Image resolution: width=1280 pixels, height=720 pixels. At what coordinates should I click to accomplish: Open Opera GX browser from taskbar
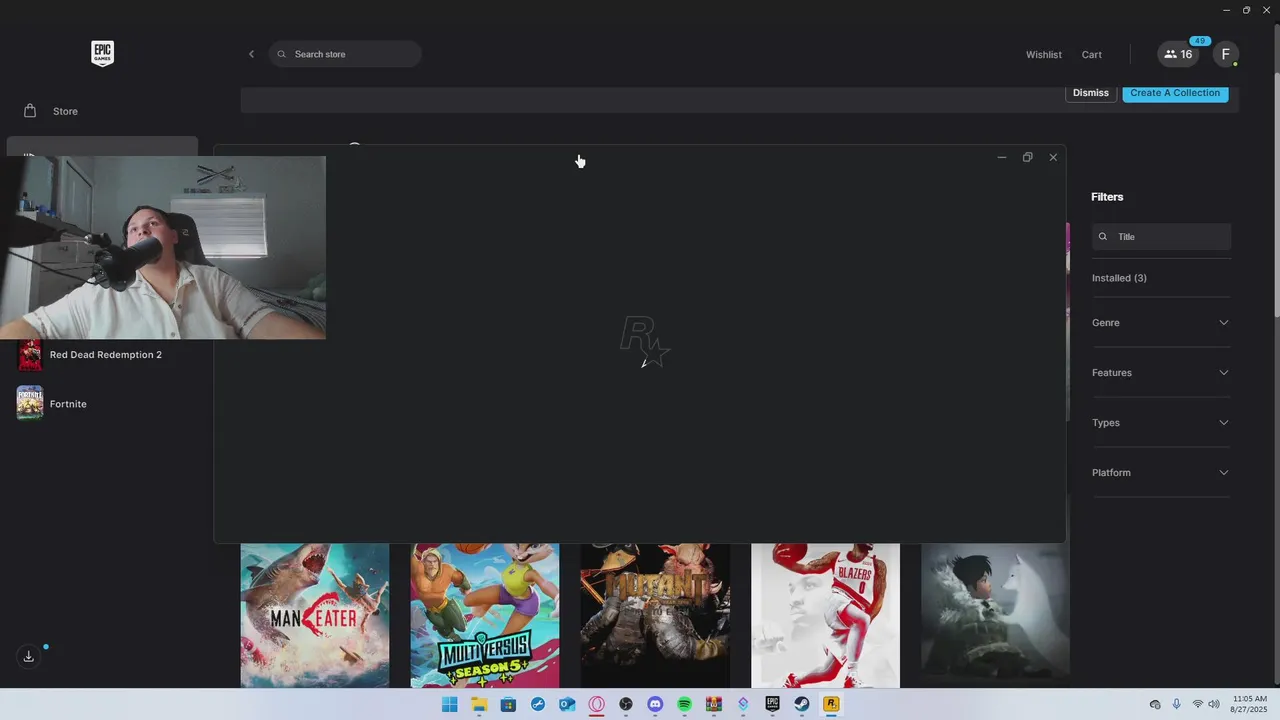click(597, 704)
